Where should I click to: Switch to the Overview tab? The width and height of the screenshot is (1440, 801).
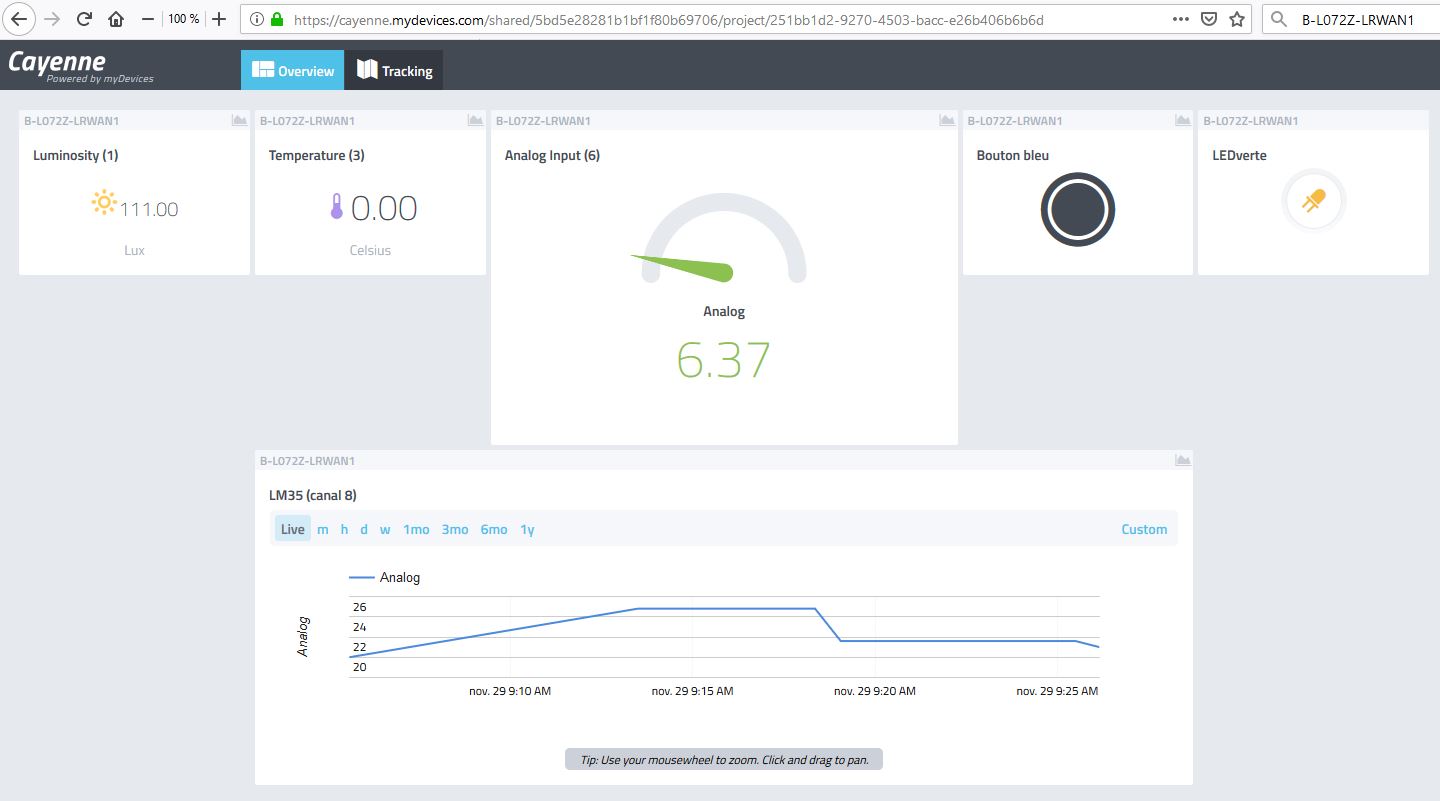click(x=293, y=71)
